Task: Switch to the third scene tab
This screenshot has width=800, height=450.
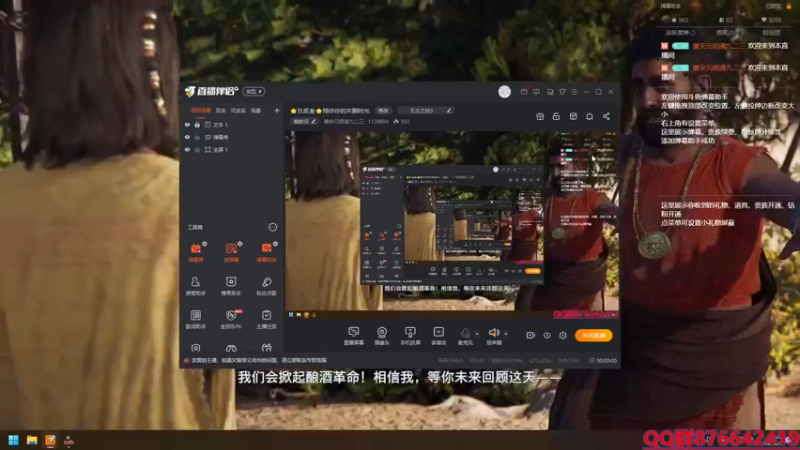Action: 238,110
